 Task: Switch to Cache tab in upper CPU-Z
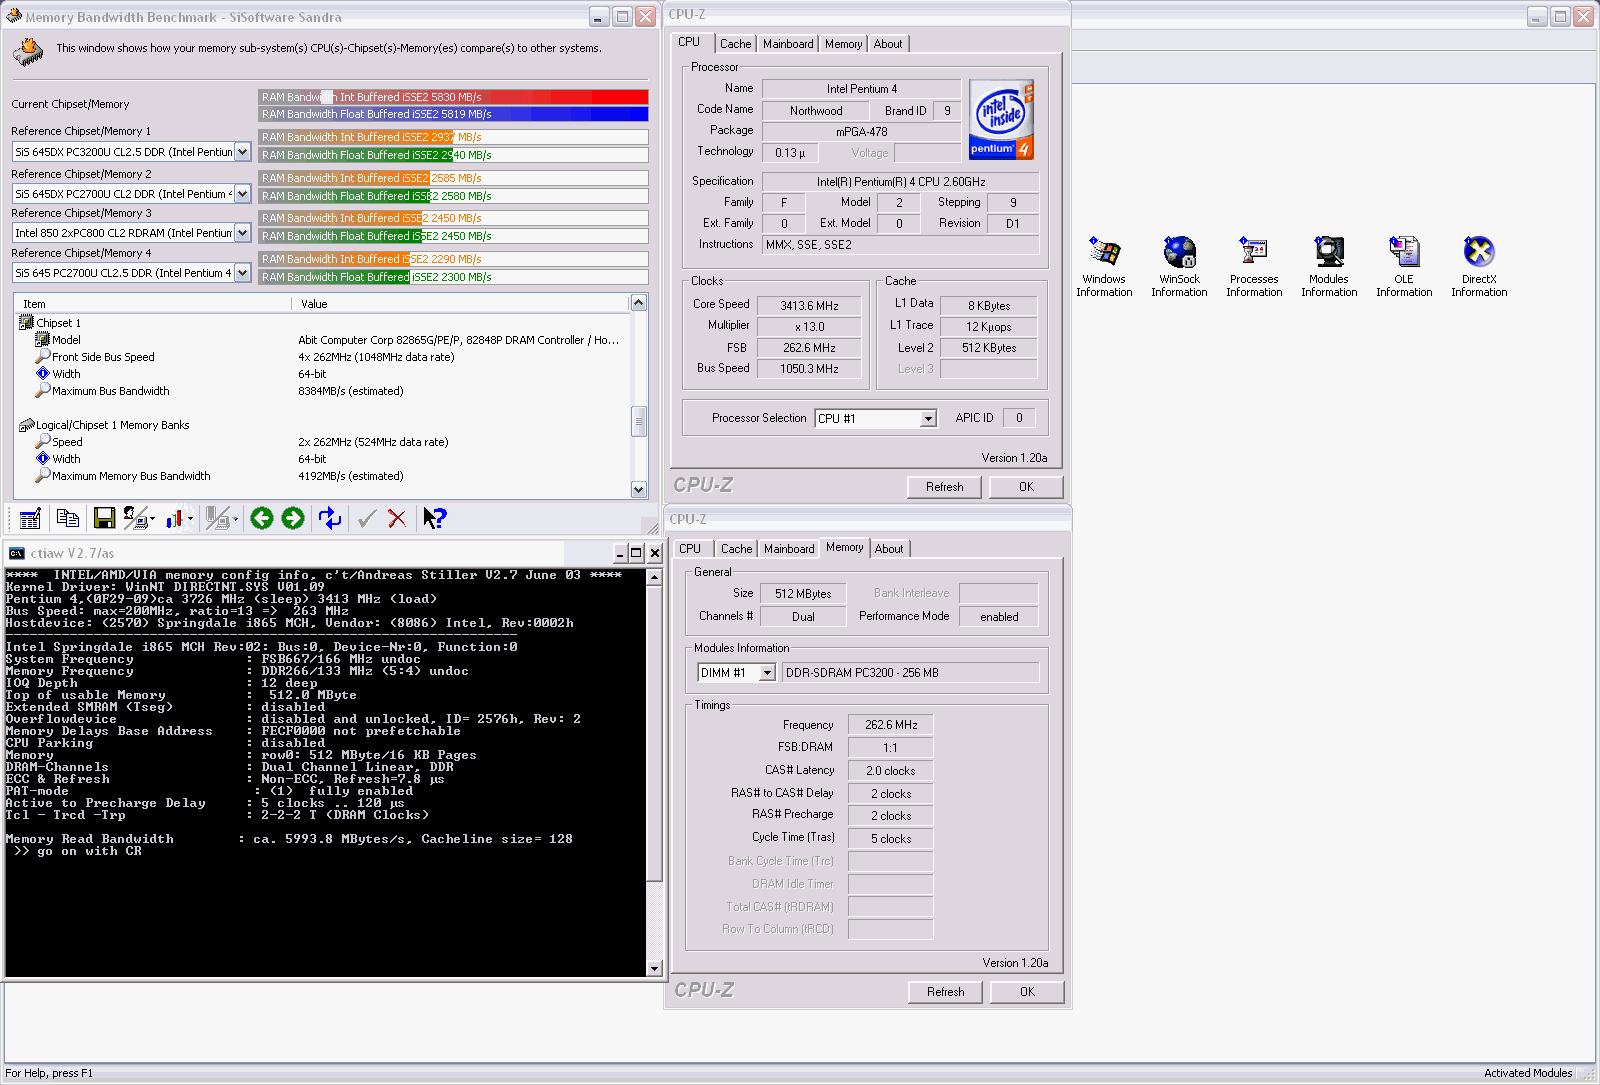coord(735,44)
